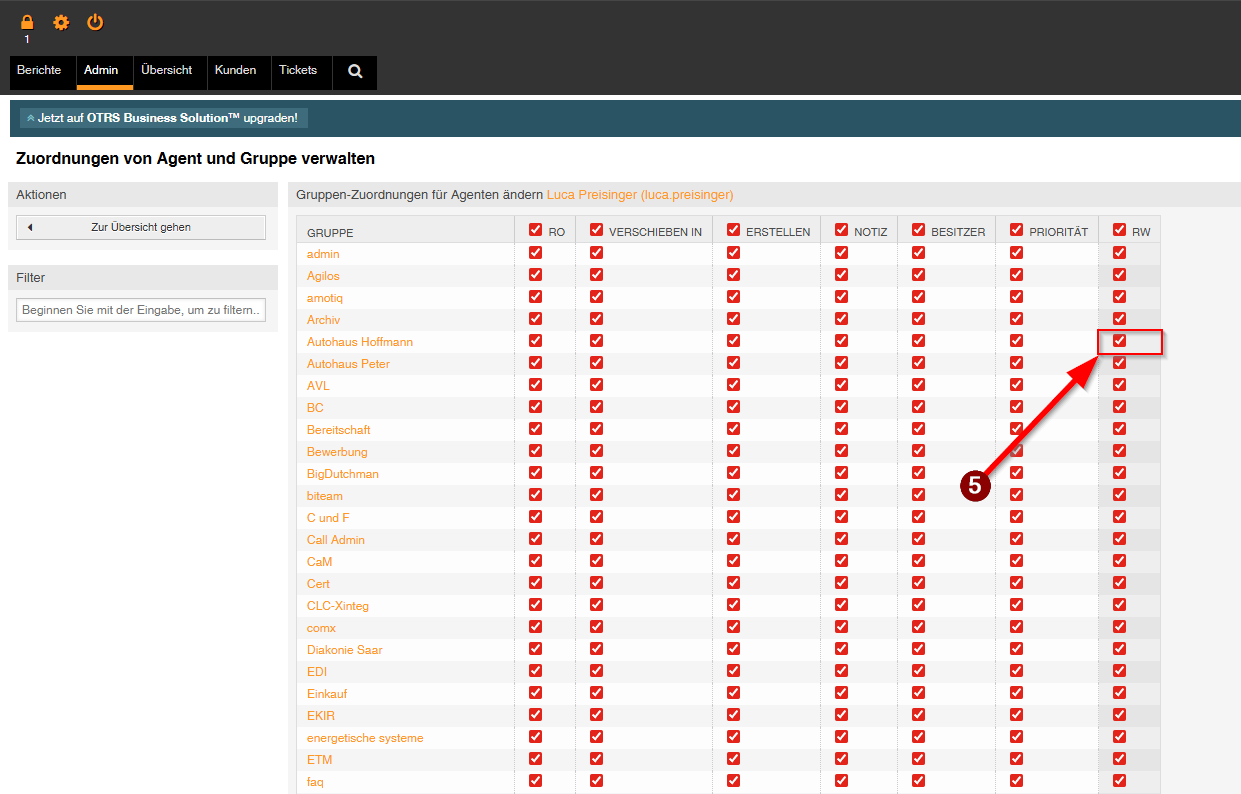
Task: Toggle the PRIORITÄT header checkbox
Action: click(1017, 230)
